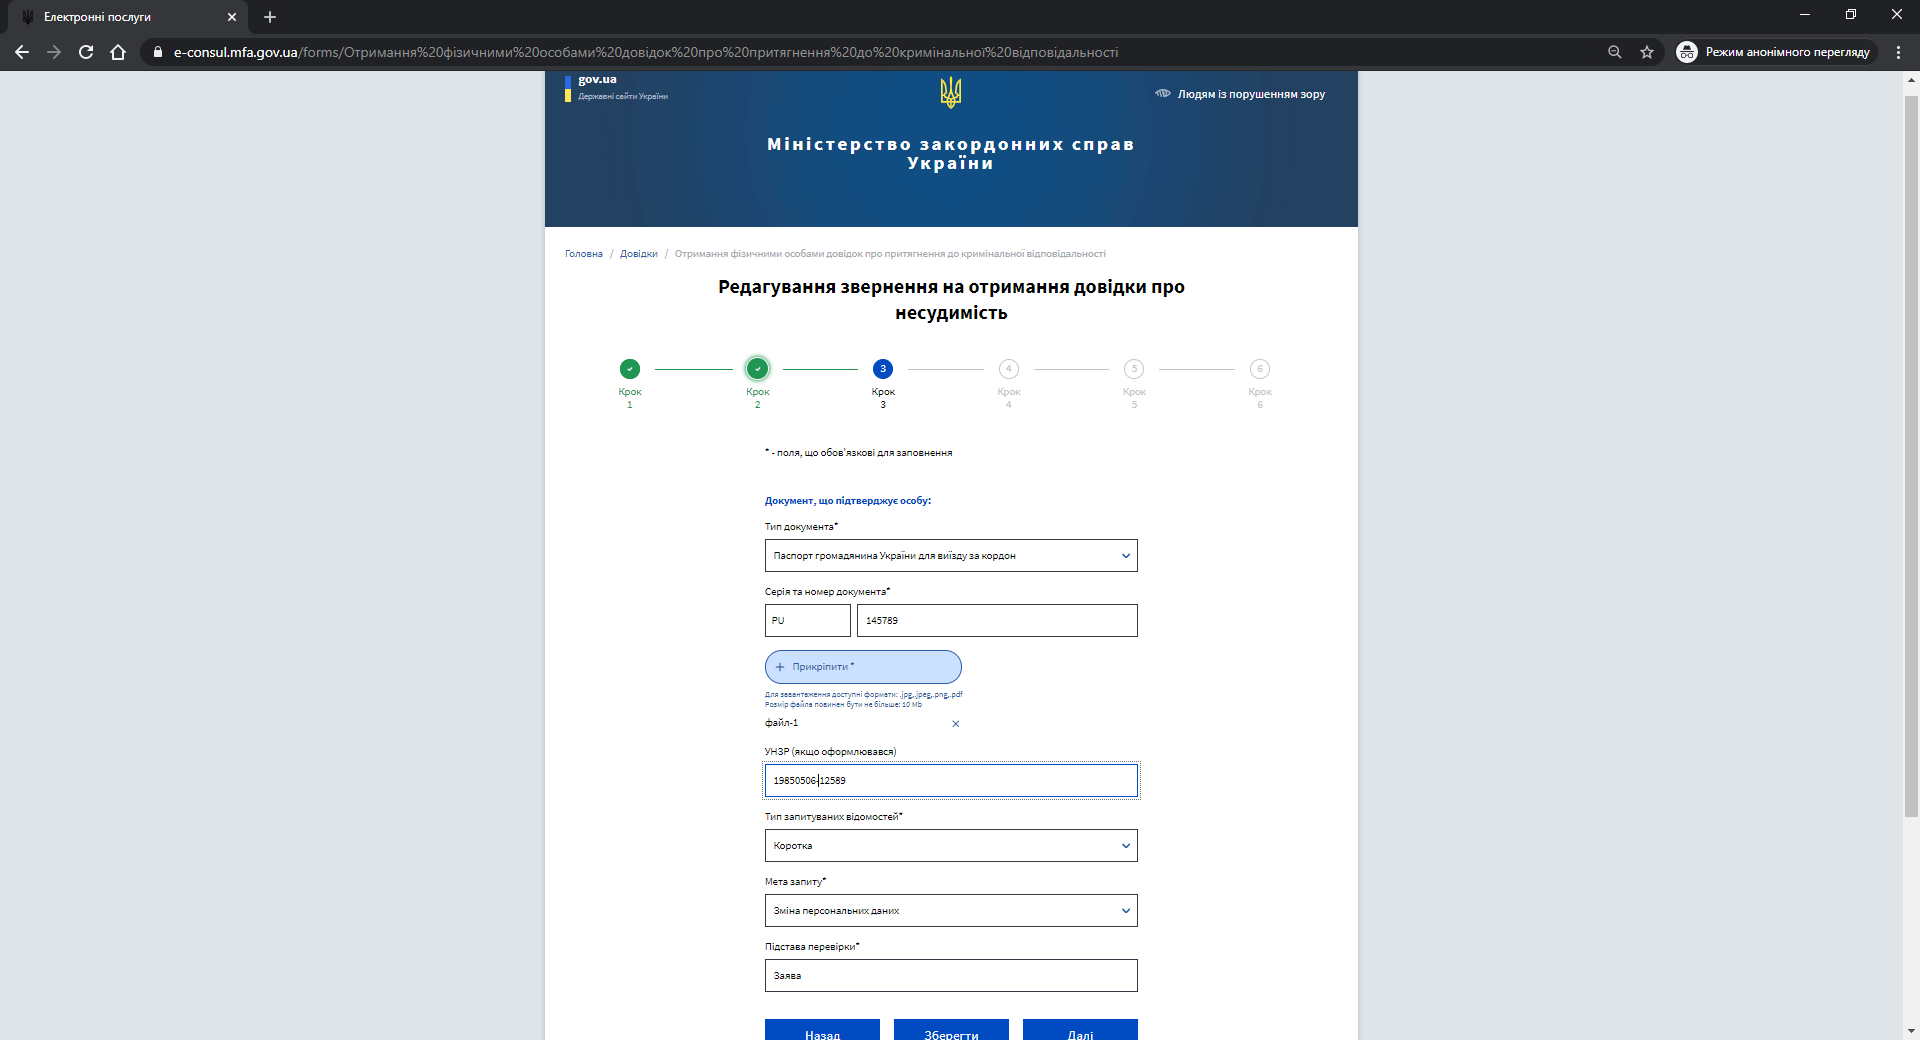Viewport: 1920px width, 1040px height.
Task: Enable the Людям із порушенням зору mode
Action: (1241, 94)
